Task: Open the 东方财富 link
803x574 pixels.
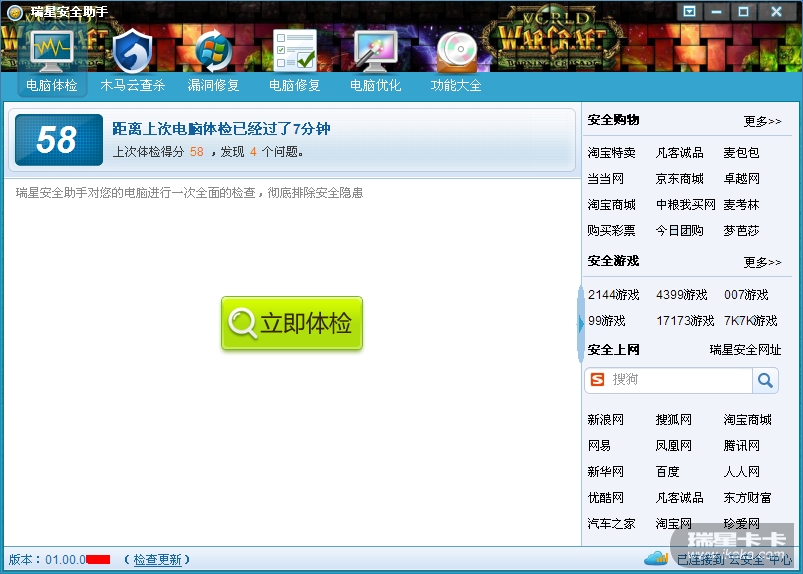Action: click(x=747, y=498)
